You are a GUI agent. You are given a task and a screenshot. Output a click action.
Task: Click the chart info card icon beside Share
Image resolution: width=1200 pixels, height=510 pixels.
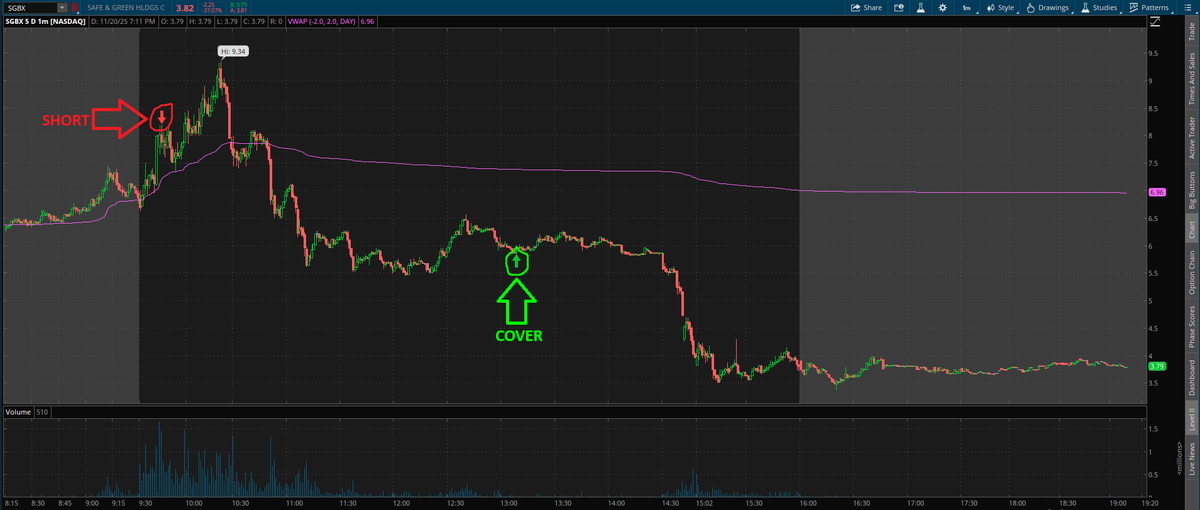point(898,8)
